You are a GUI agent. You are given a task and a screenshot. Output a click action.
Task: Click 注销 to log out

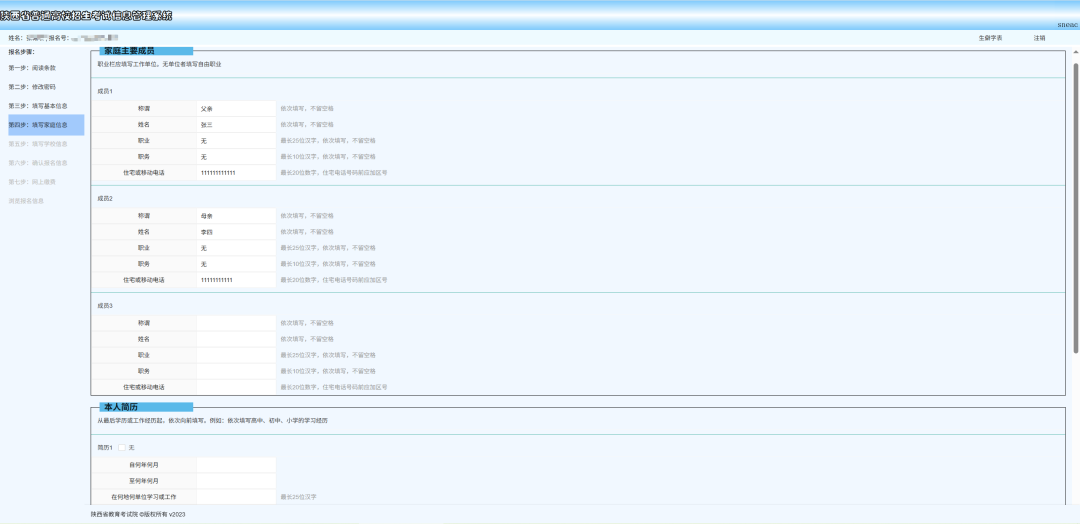[x=1039, y=38]
